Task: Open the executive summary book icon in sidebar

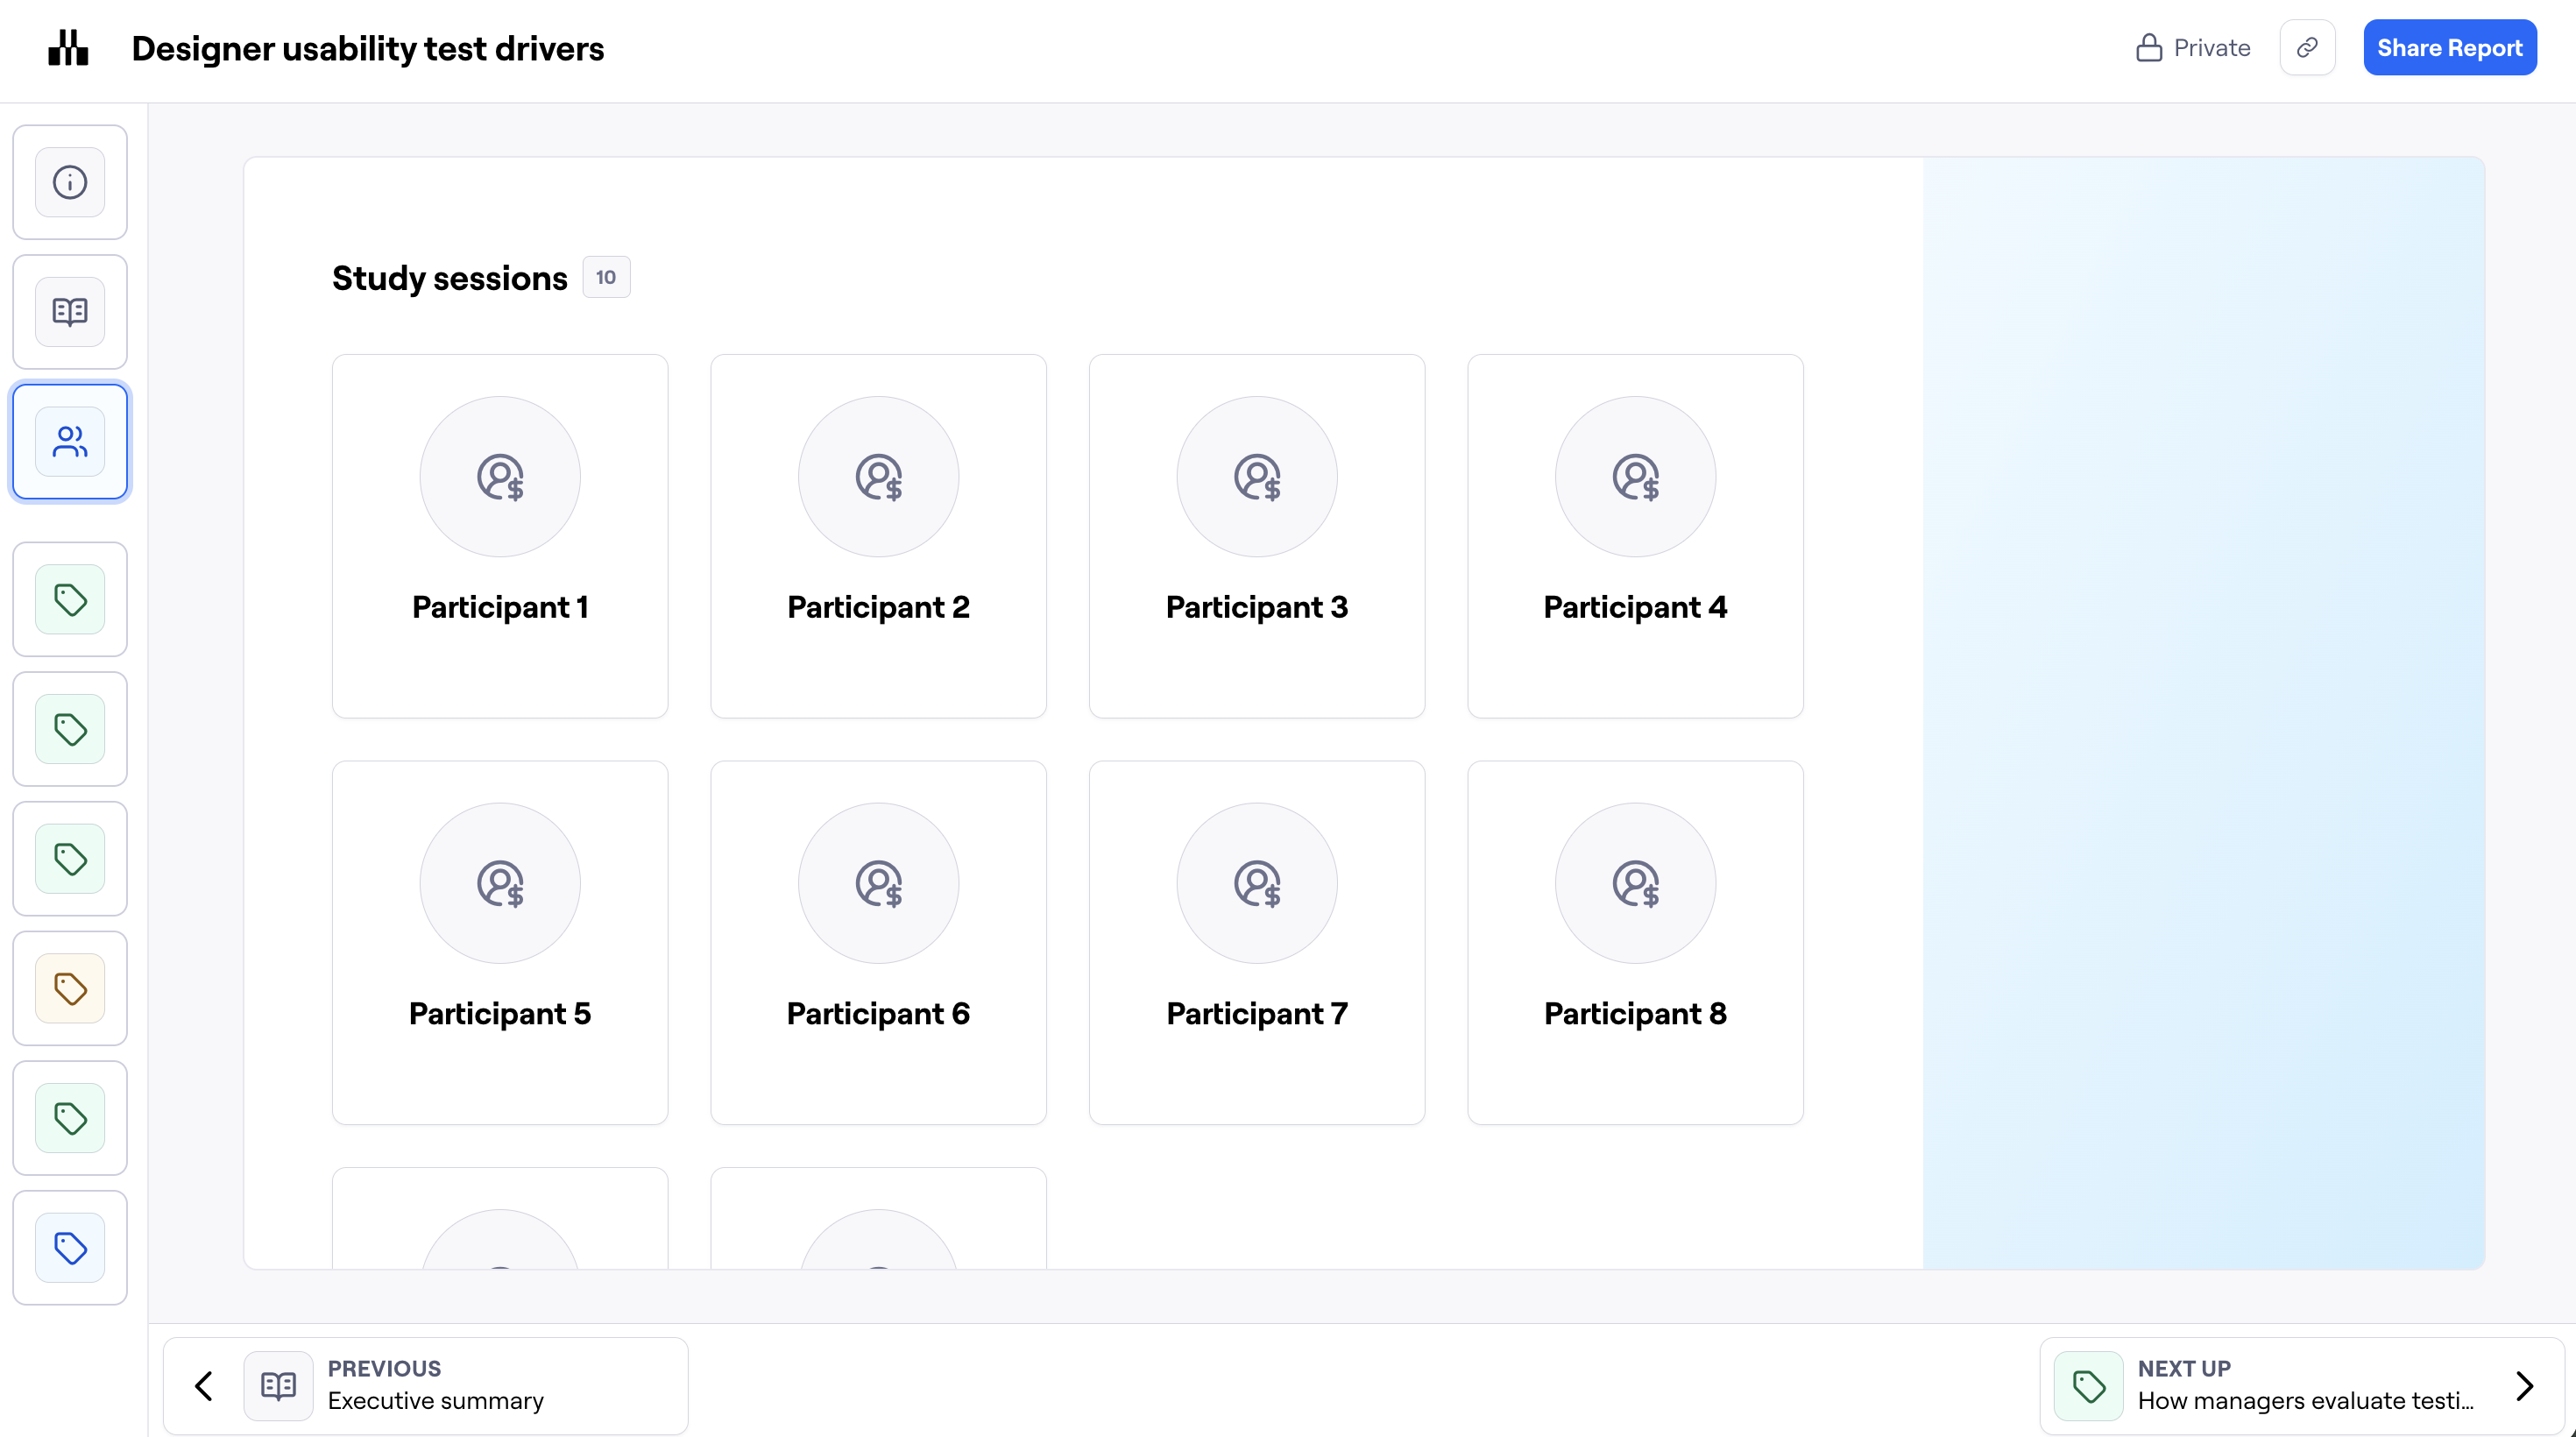Action: pos(70,312)
